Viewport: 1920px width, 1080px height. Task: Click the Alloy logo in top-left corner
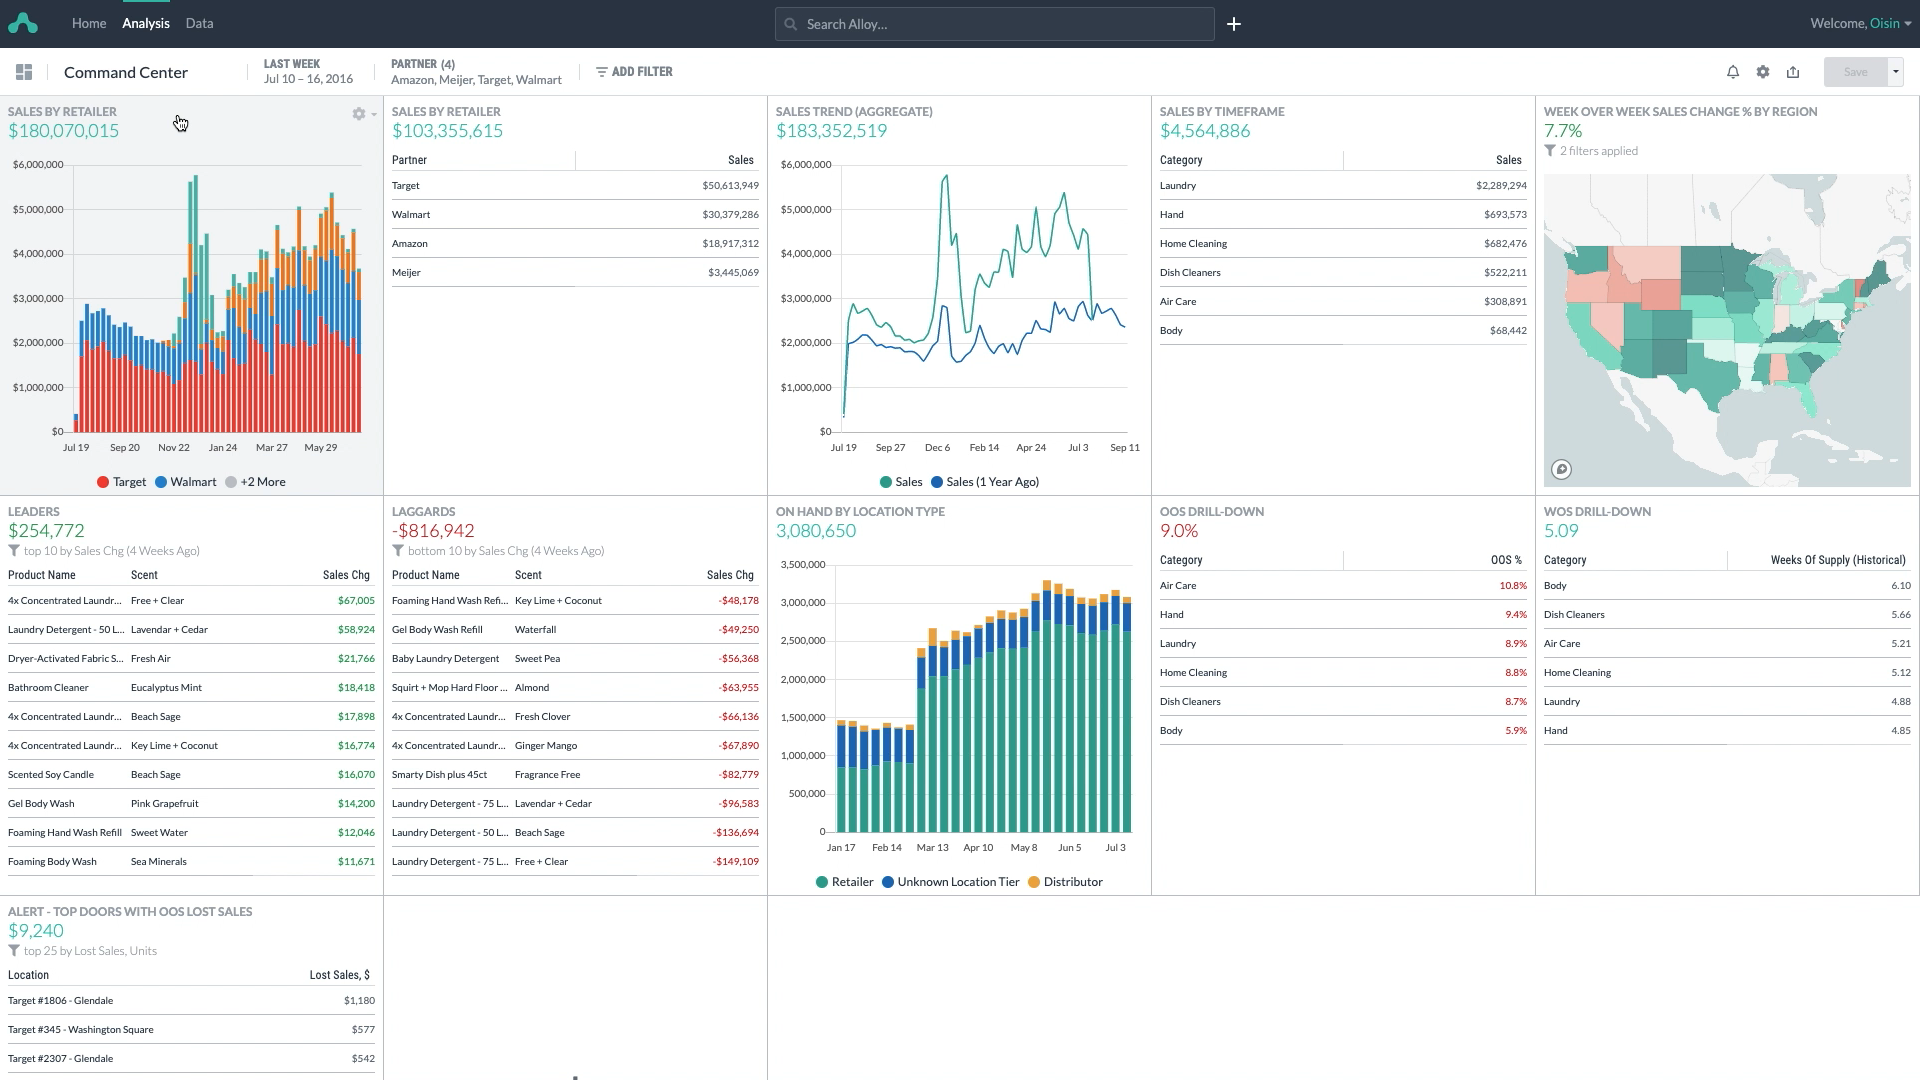pyautogui.click(x=22, y=22)
